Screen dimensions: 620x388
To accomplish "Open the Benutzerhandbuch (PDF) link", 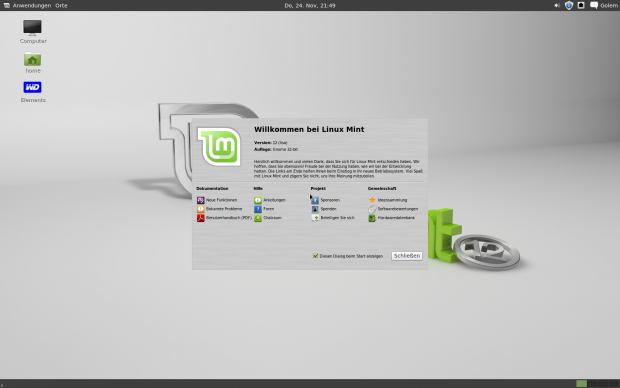I will [229, 218].
